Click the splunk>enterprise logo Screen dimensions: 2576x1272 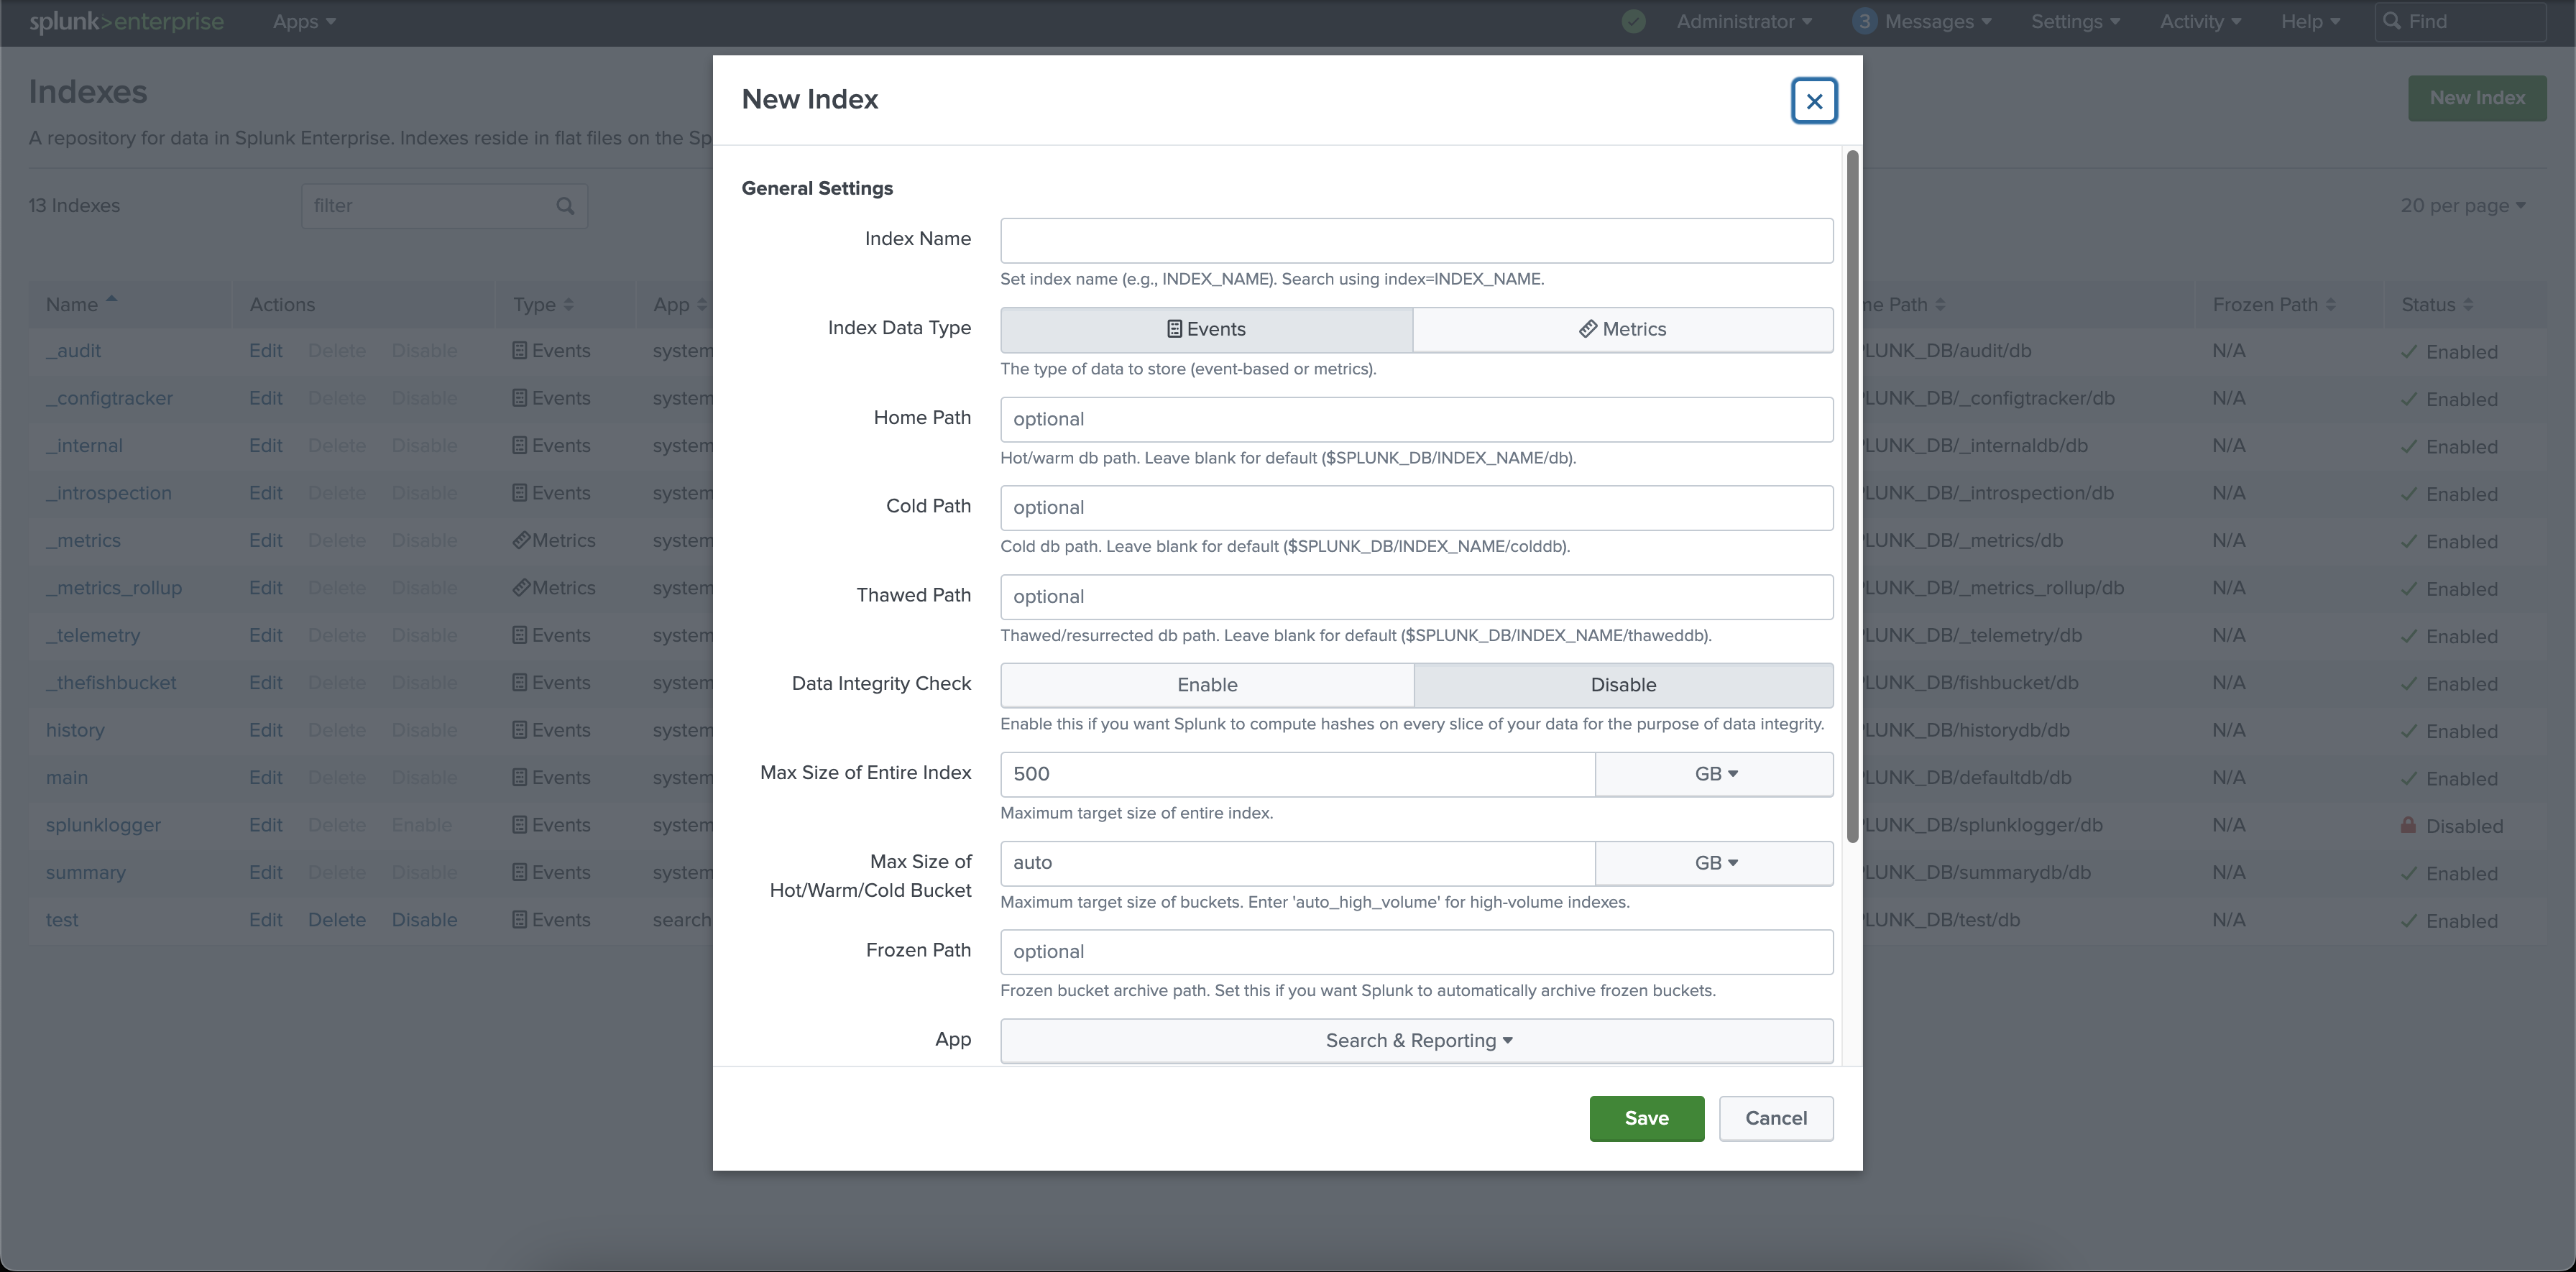click(126, 22)
